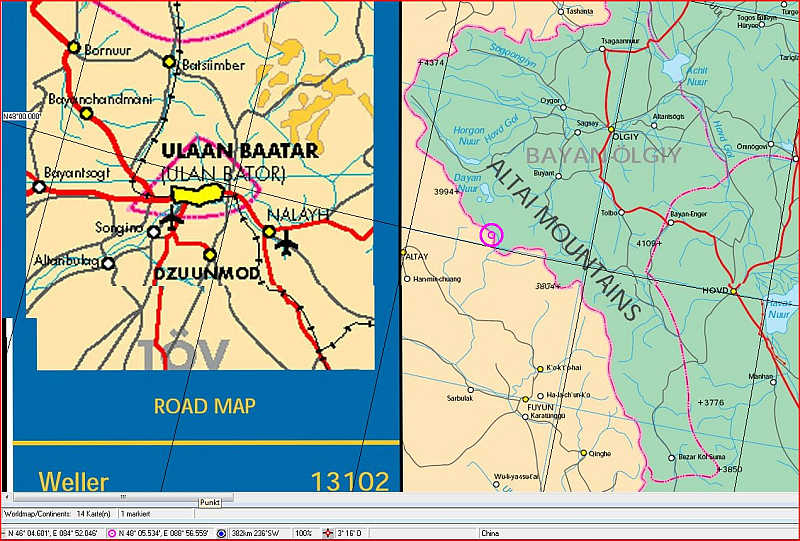Click the yellow marker at Altay

[x=403, y=252]
